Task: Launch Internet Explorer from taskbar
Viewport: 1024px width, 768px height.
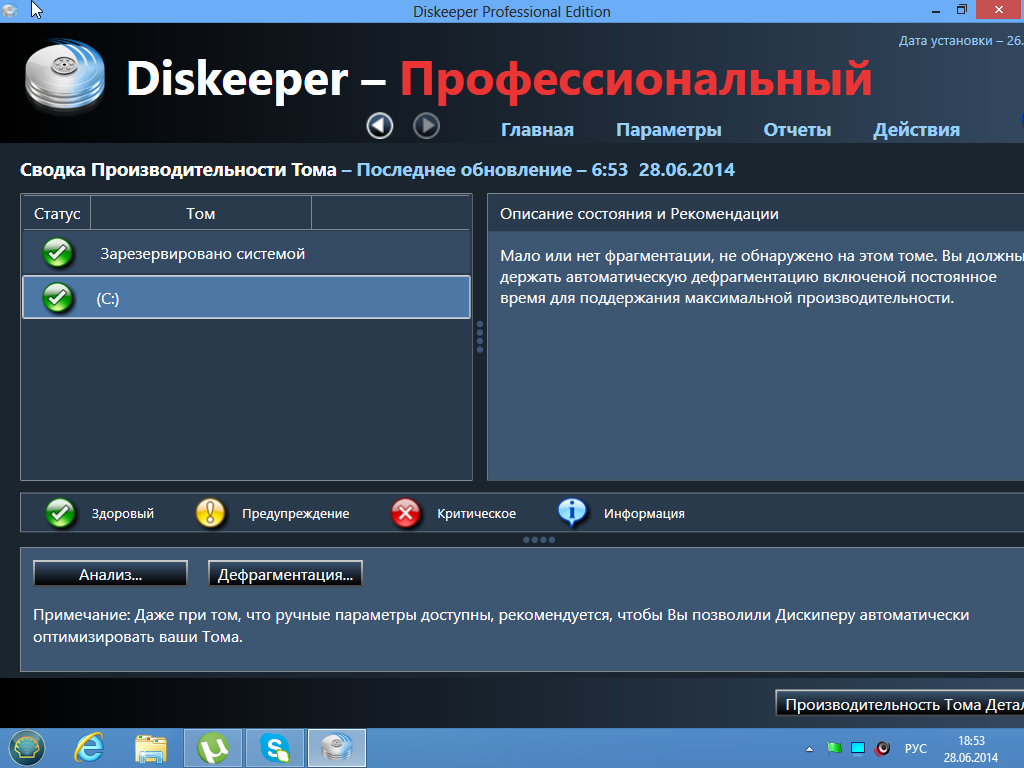Action: [89, 748]
